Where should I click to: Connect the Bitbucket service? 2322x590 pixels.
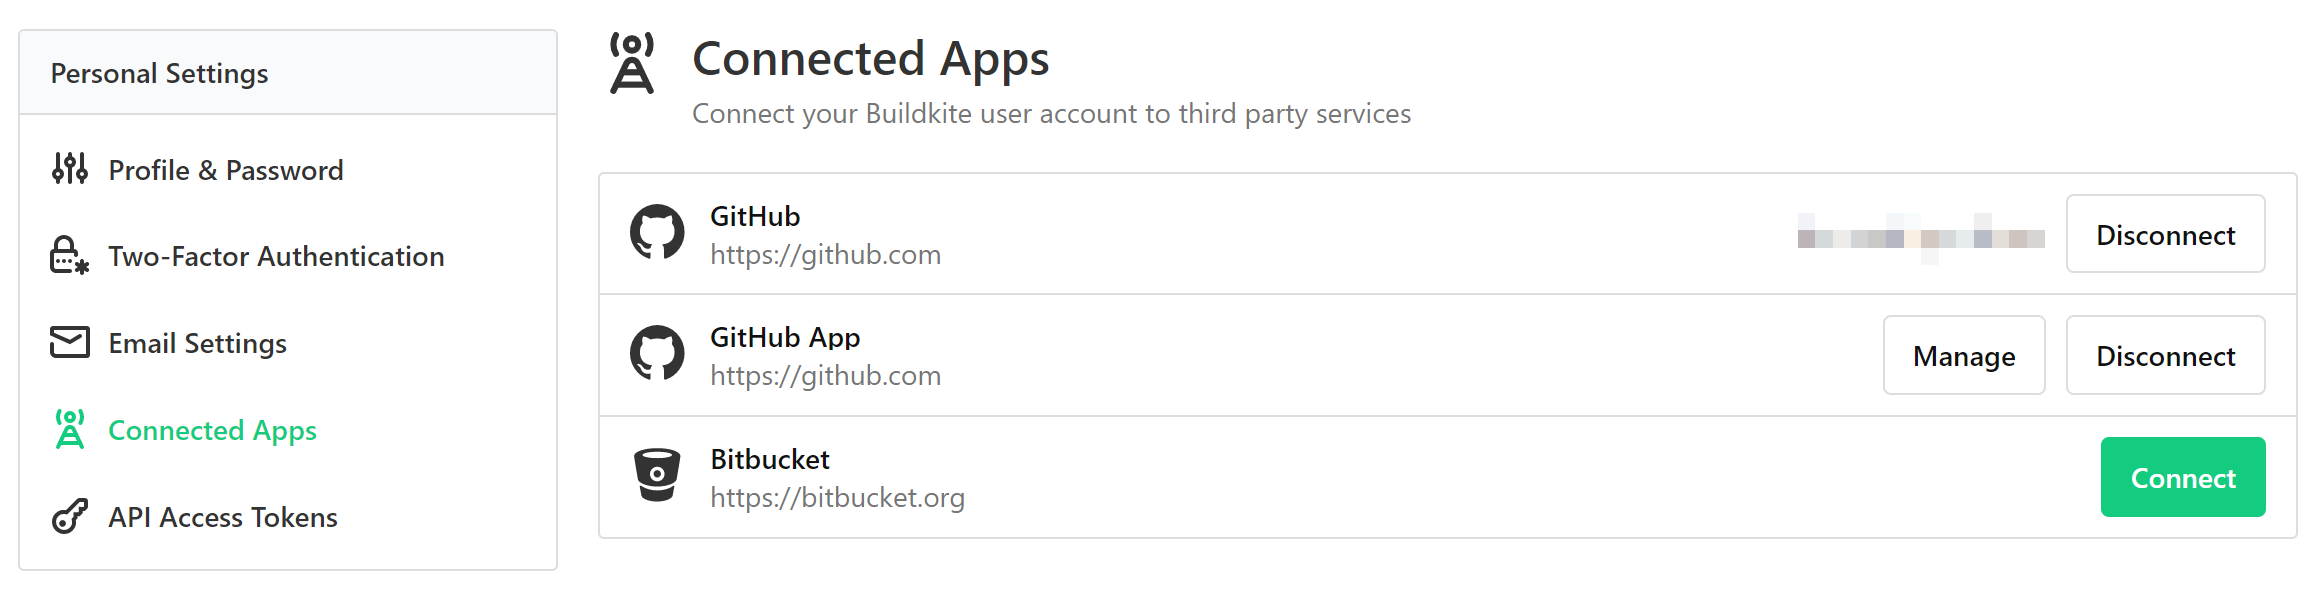(2183, 477)
